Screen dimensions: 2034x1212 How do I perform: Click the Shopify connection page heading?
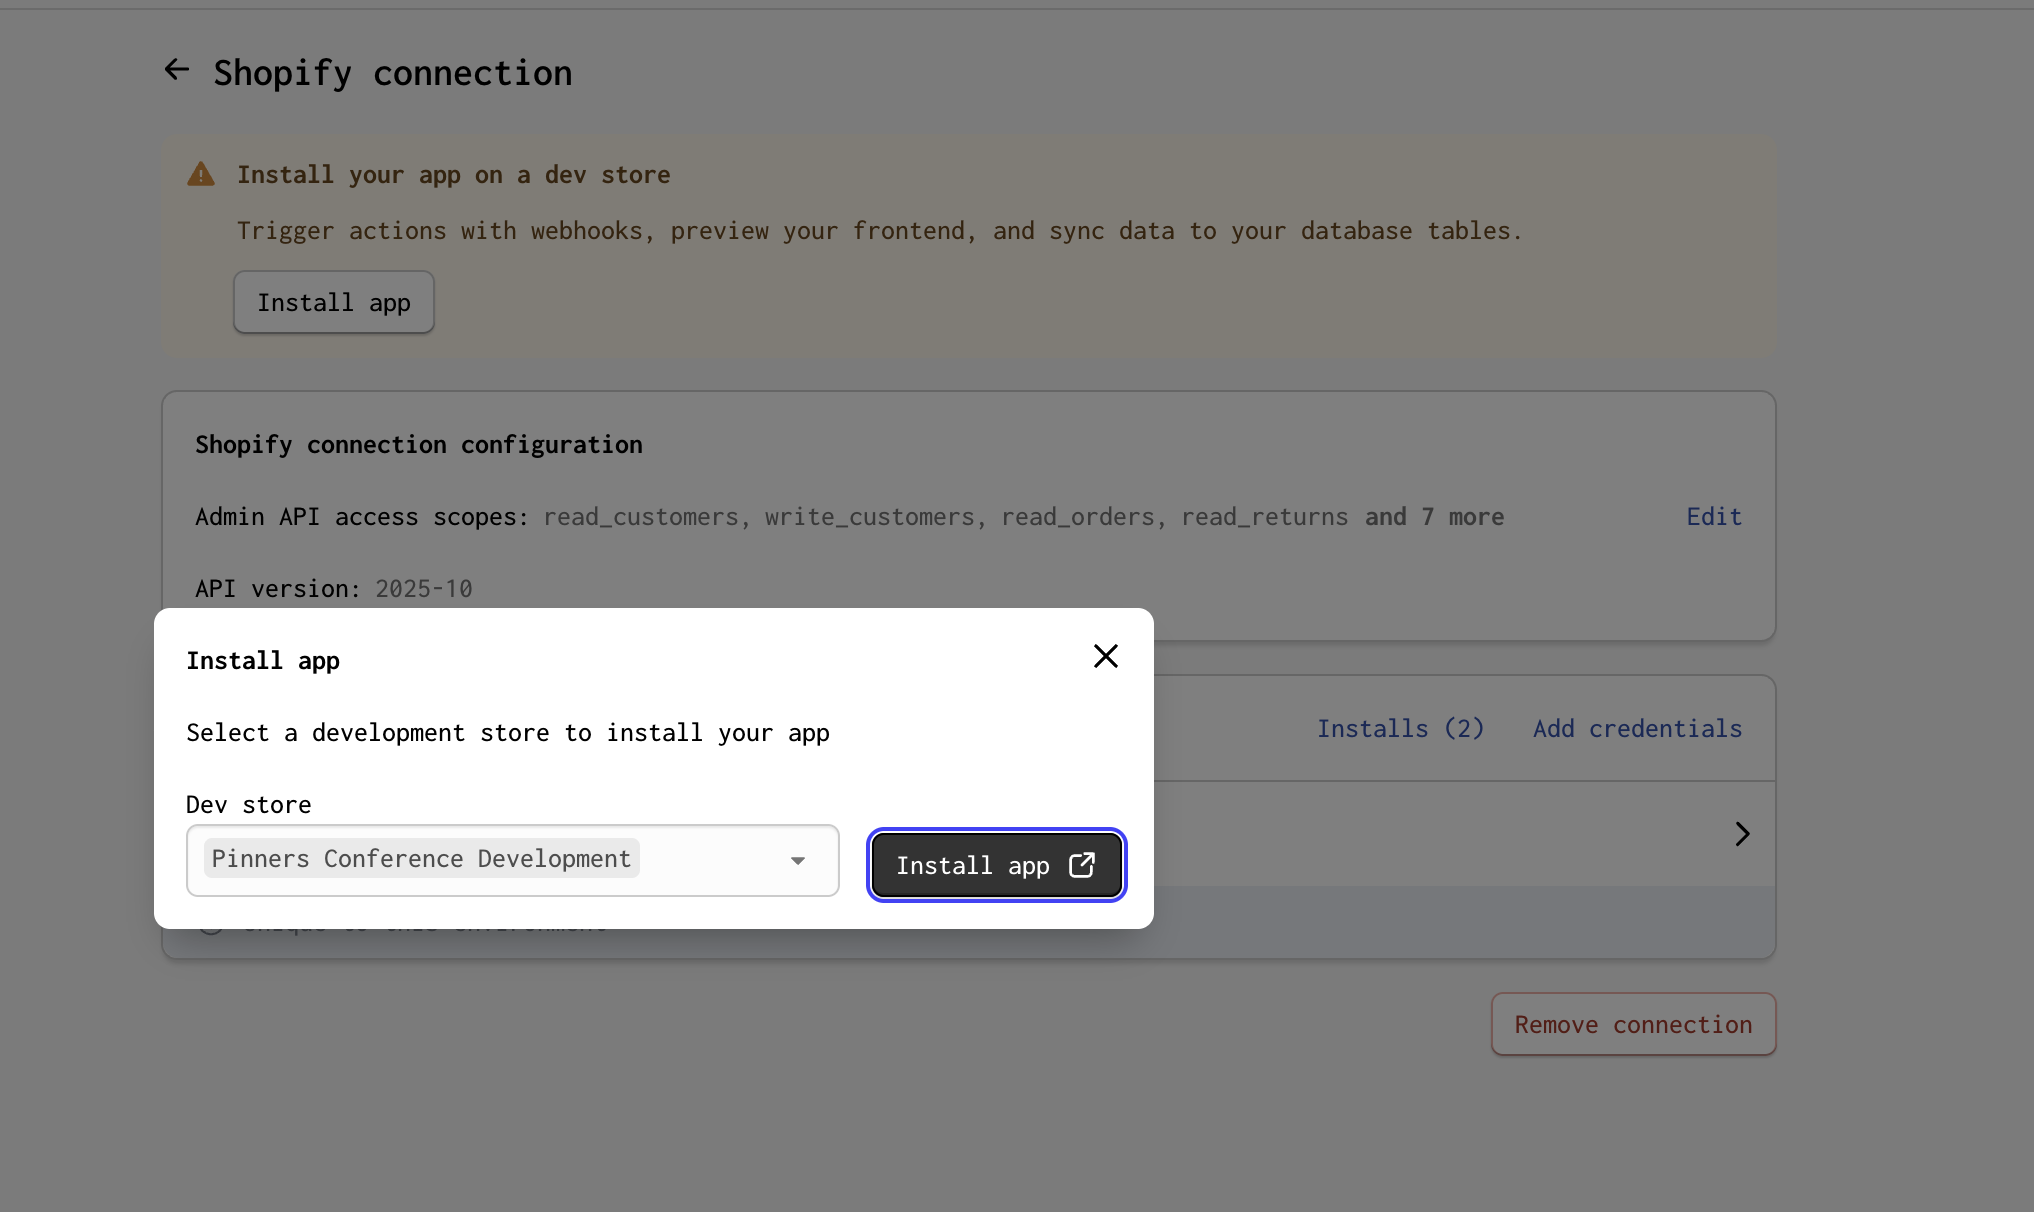tap(392, 73)
